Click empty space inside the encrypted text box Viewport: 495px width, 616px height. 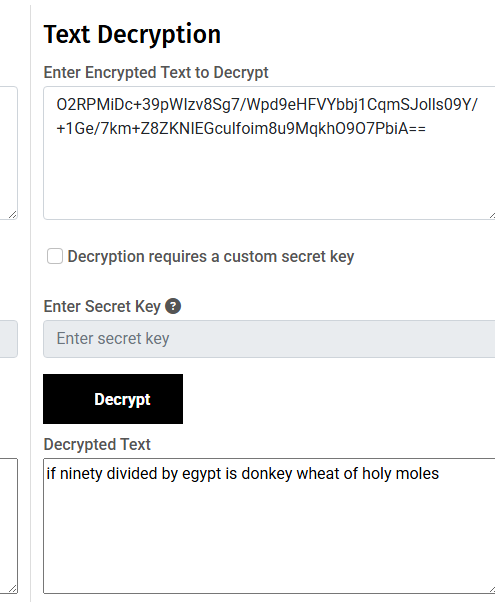(267, 177)
